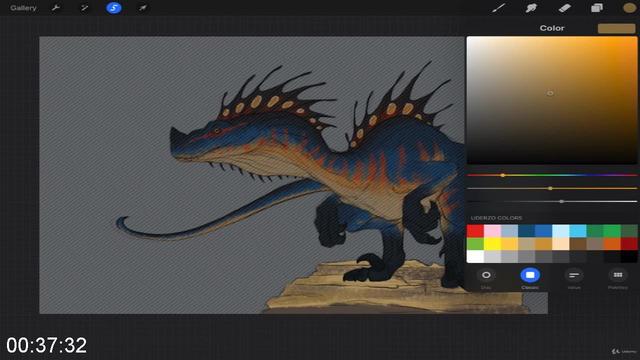640x360 pixels.
Task: Choose the brown palette swatch
Action: [578, 244]
